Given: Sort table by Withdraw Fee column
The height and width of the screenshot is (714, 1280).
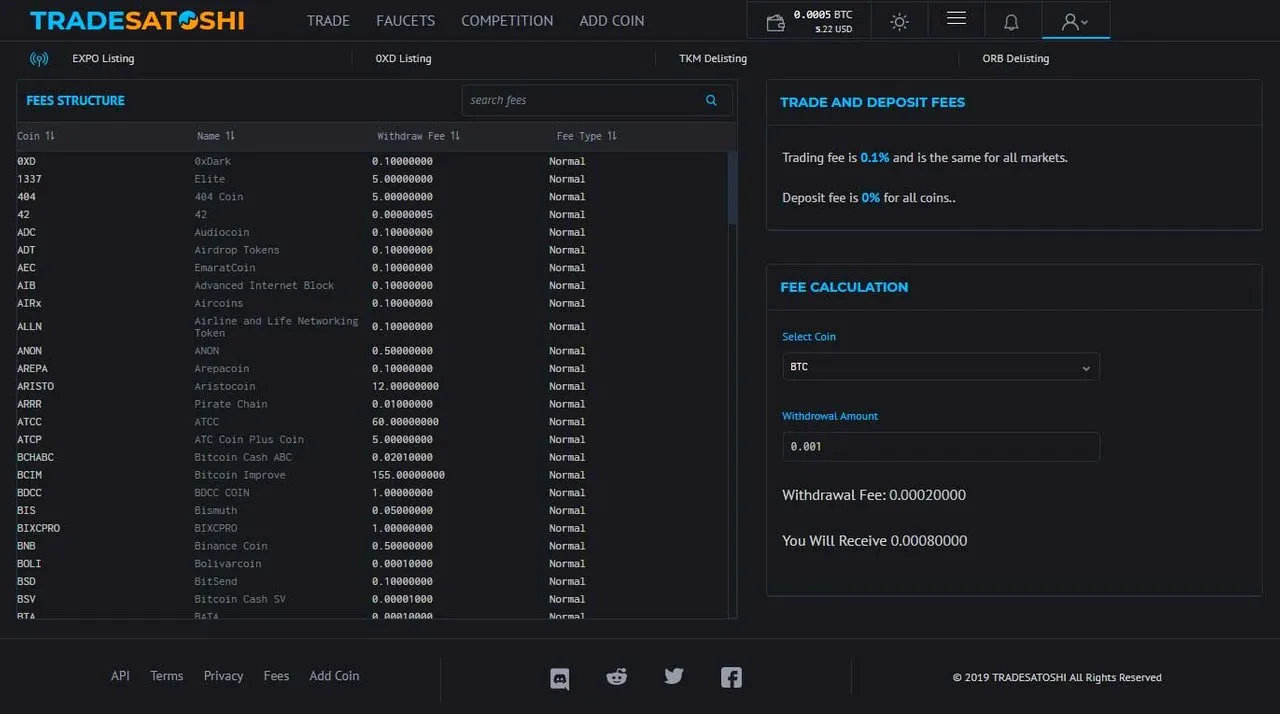Looking at the screenshot, I should point(418,136).
